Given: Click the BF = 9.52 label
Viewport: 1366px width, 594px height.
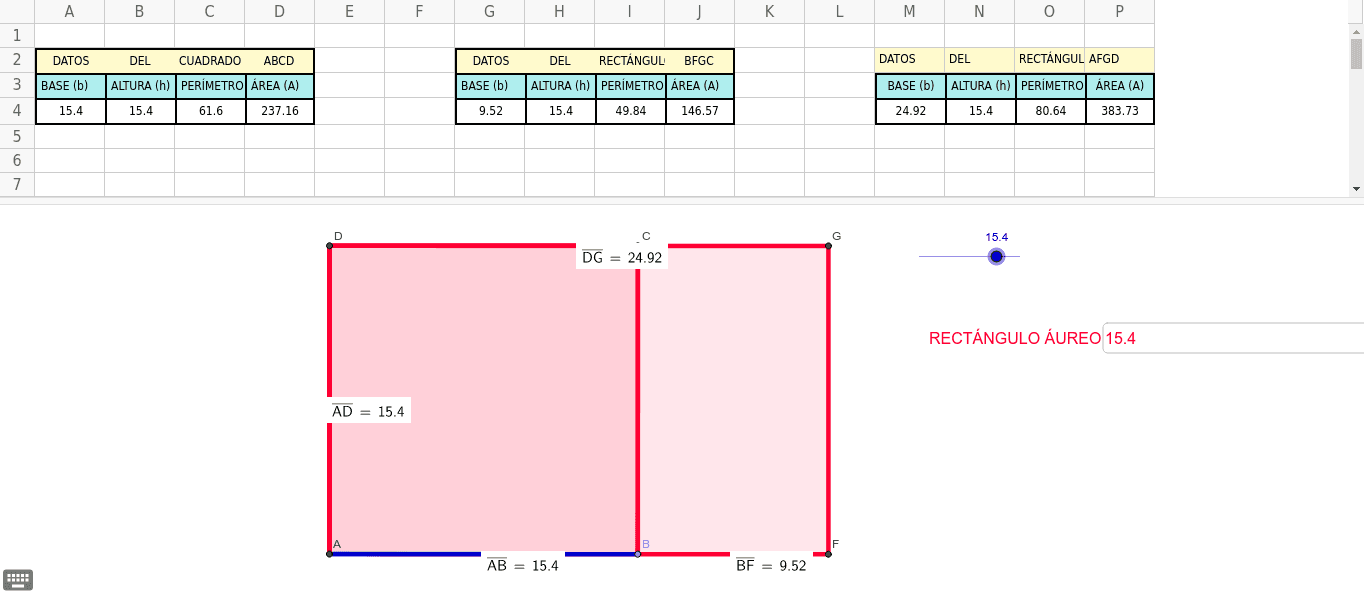Looking at the screenshot, I should (771, 565).
